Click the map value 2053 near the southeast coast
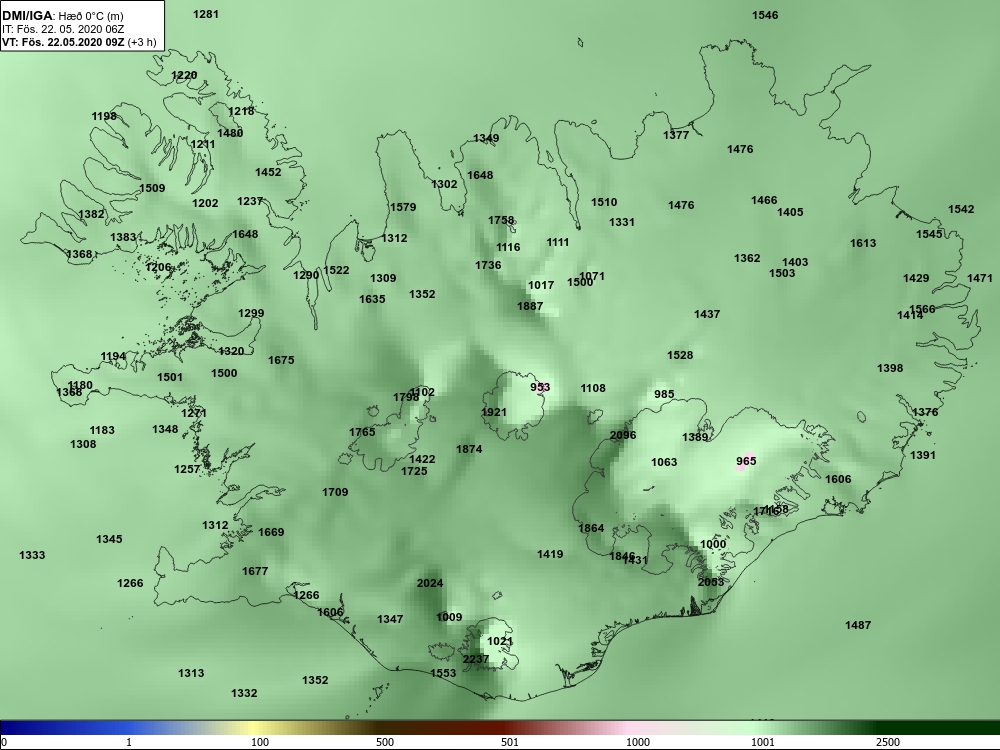Image resolution: width=1000 pixels, height=750 pixels. [710, 582]
